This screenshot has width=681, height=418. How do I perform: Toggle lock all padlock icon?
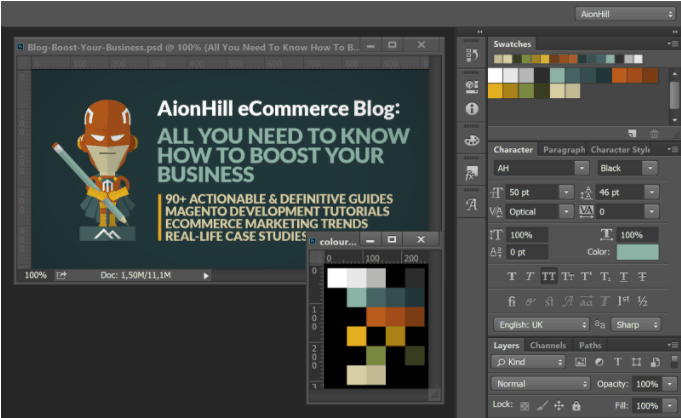pos(576,405)
